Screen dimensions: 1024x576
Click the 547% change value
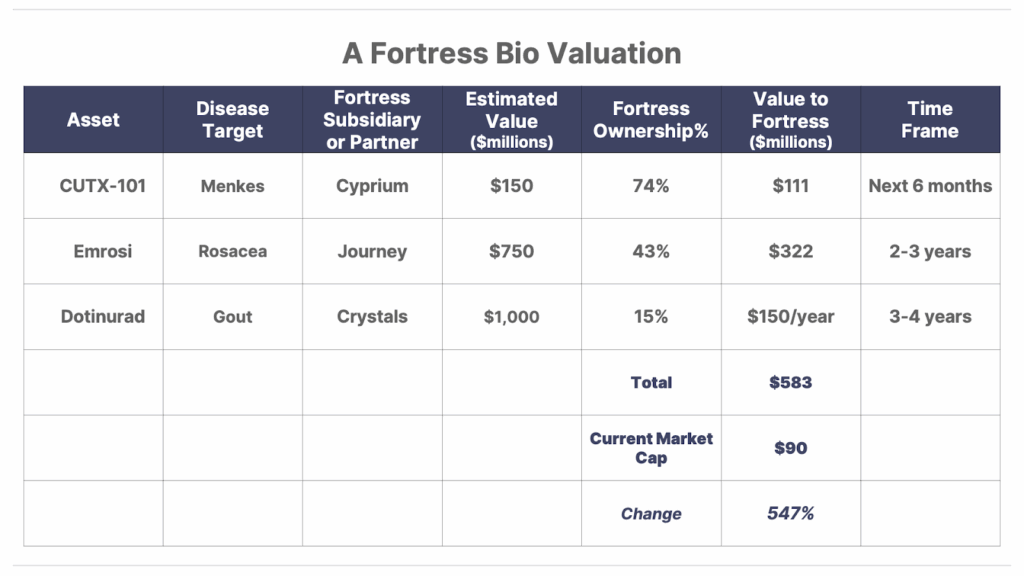(x=791, y=513)
